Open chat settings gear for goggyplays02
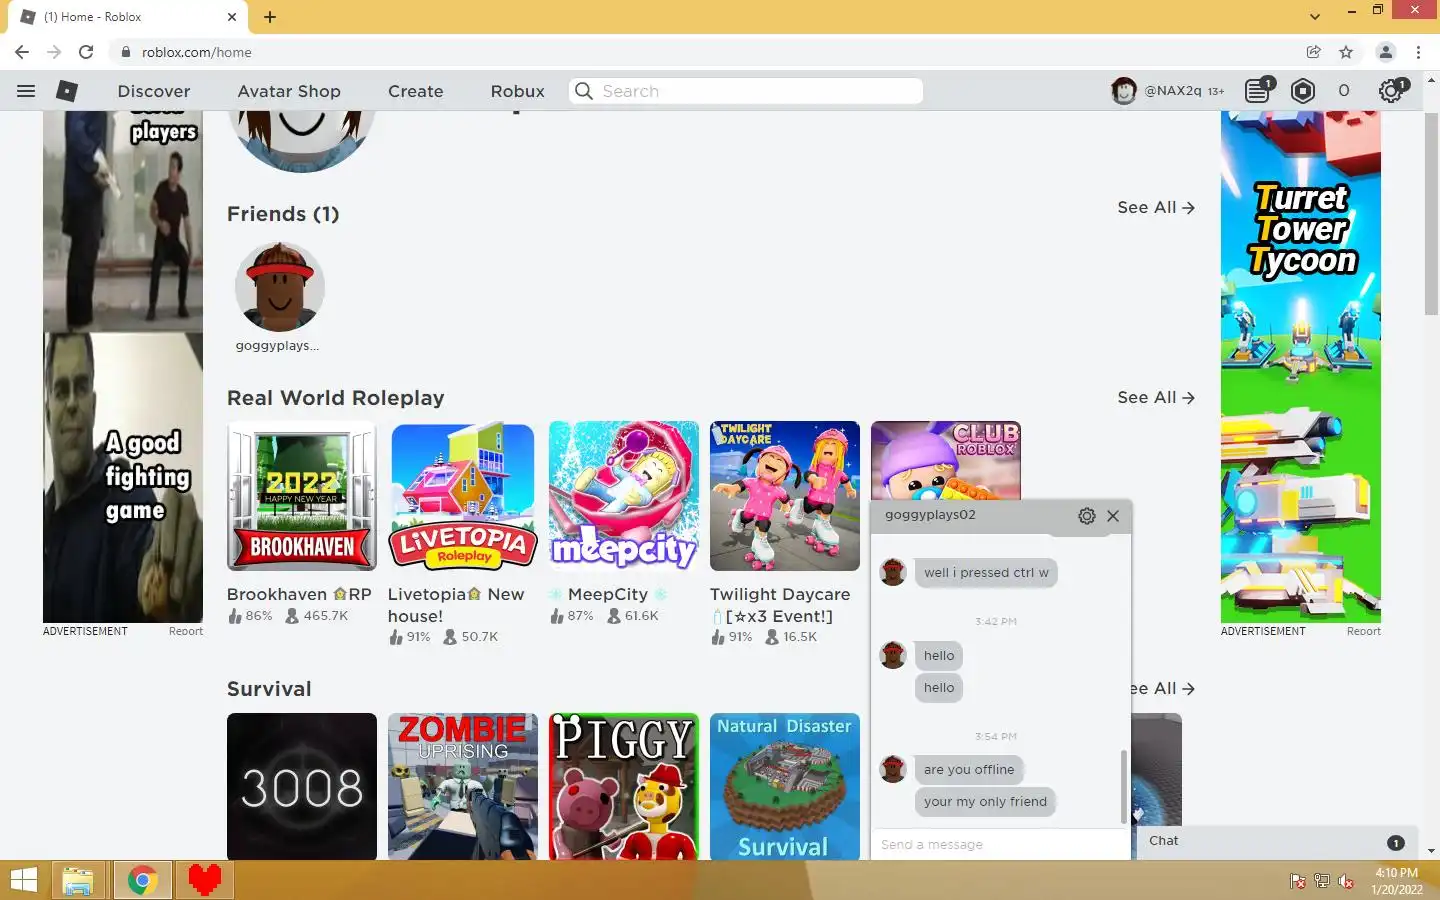The image size is (1440, 900). [1087, 516]
